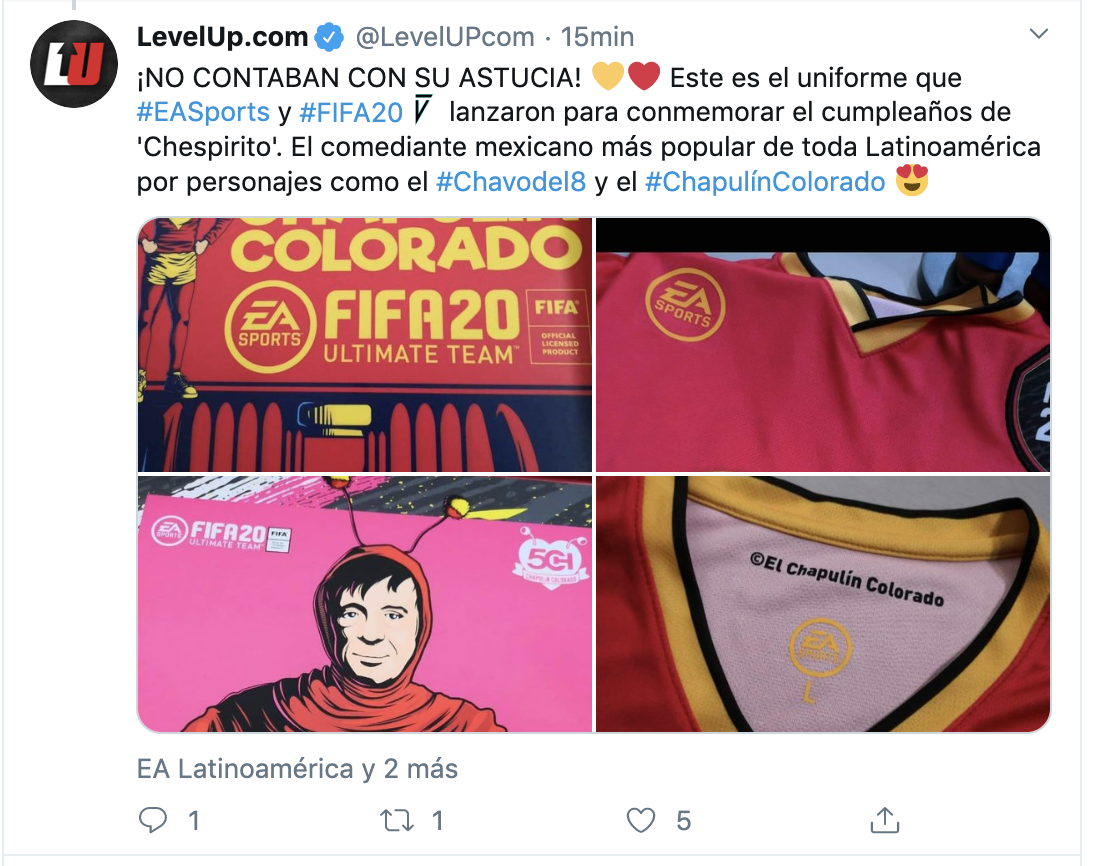Click the reply speech bubble icon
Screen dimensions: 1094x866
click(x=153, y=820)
